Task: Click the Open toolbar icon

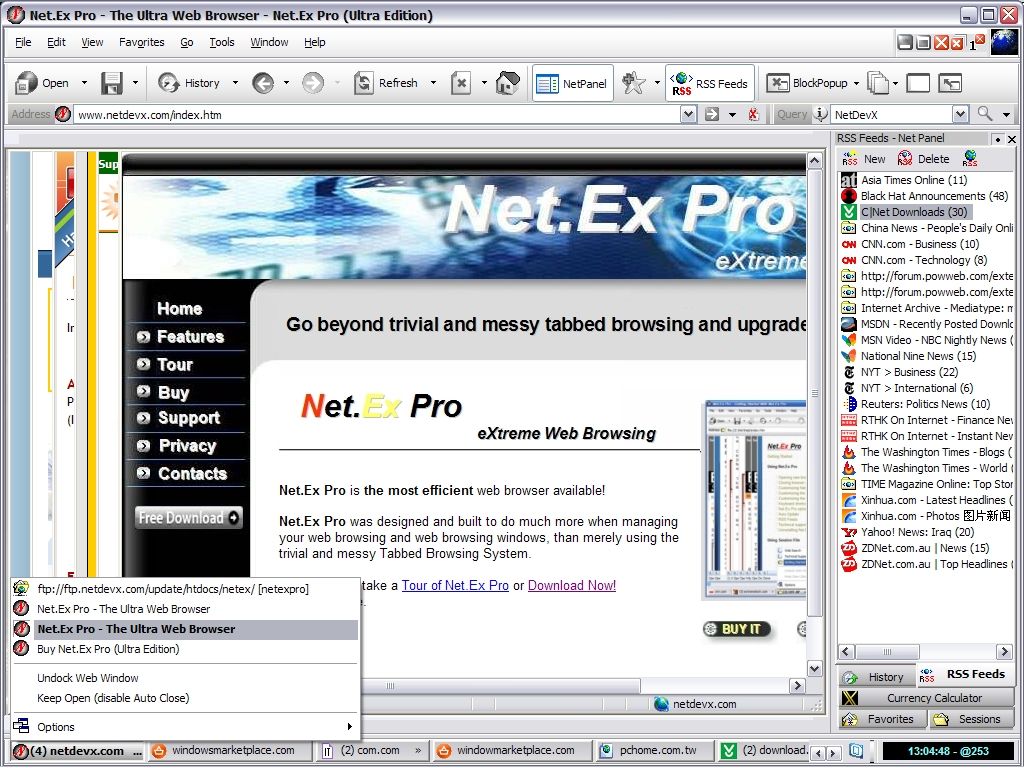Action: point(26,83)
